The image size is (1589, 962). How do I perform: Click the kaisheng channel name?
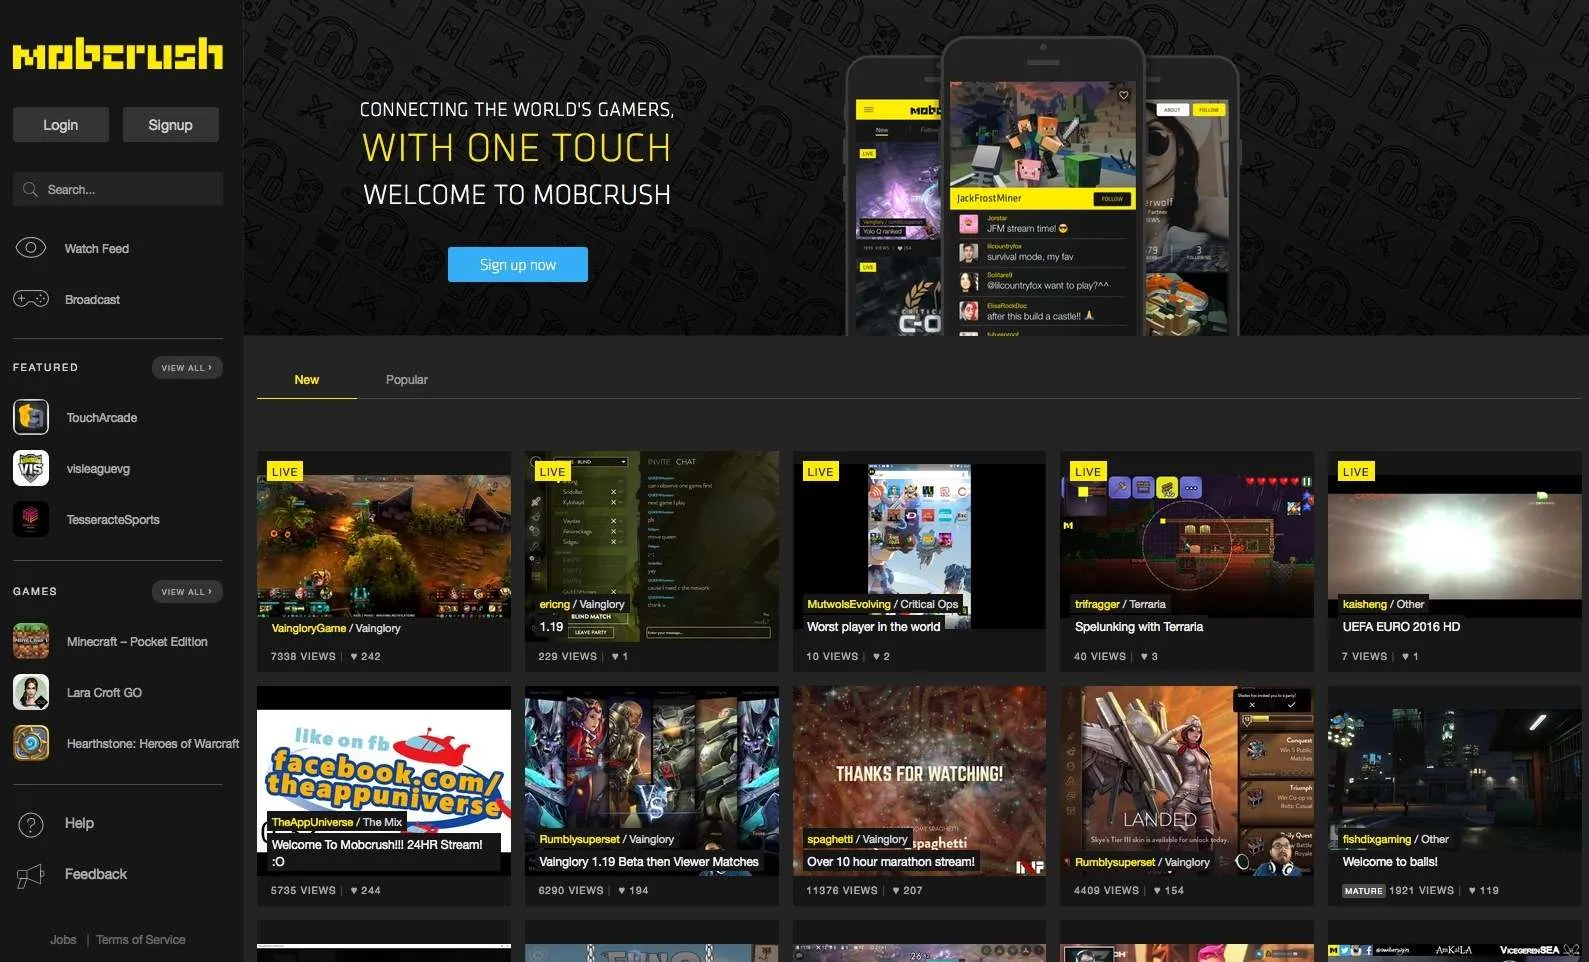[1365, 604]
